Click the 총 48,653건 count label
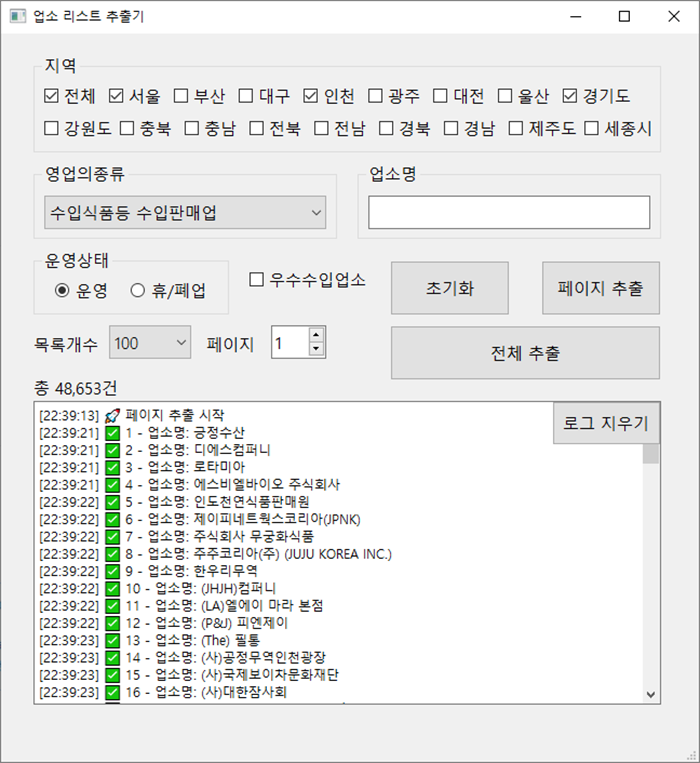700x763 pixels. coord(75,388)
